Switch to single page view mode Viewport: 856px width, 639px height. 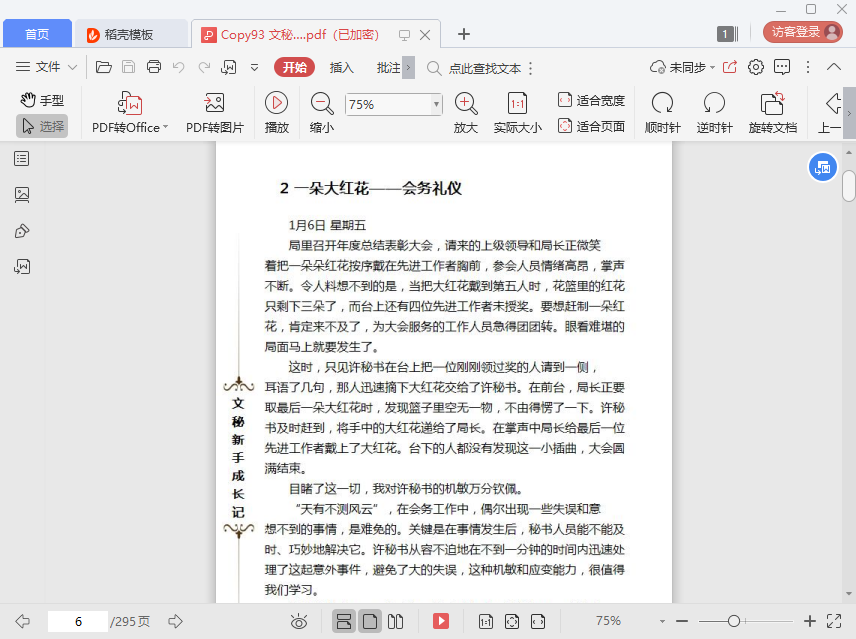(370, 621)
